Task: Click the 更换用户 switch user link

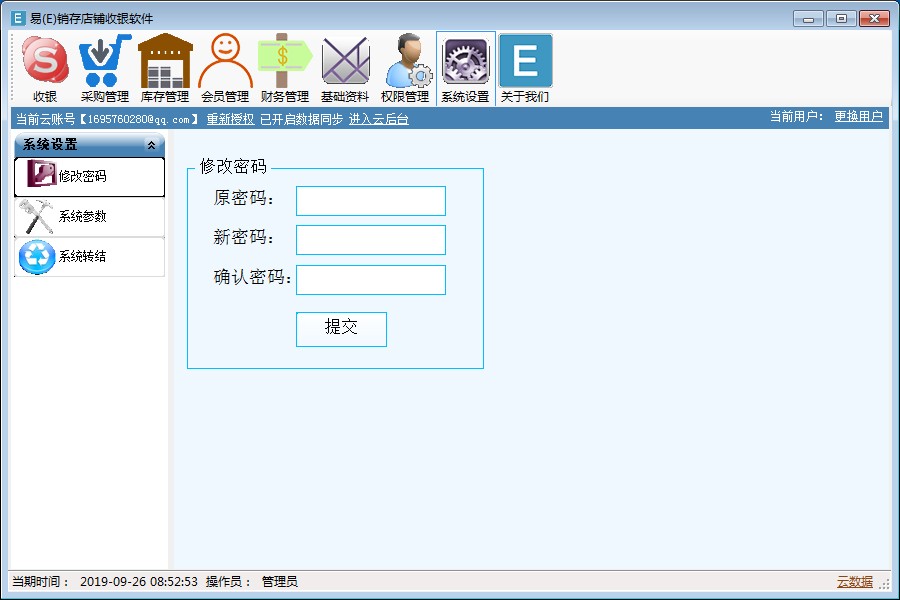Action: (858, 117)
